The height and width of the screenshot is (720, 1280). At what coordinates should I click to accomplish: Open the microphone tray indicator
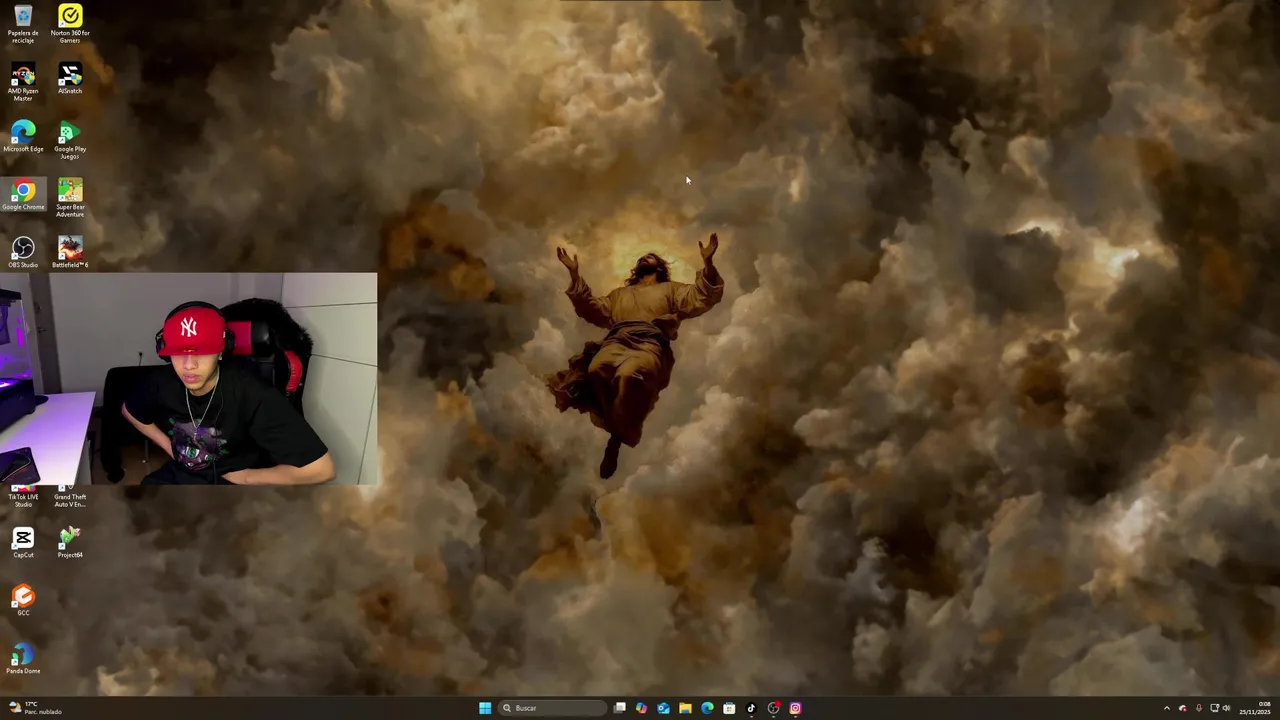click(1199, 708)
